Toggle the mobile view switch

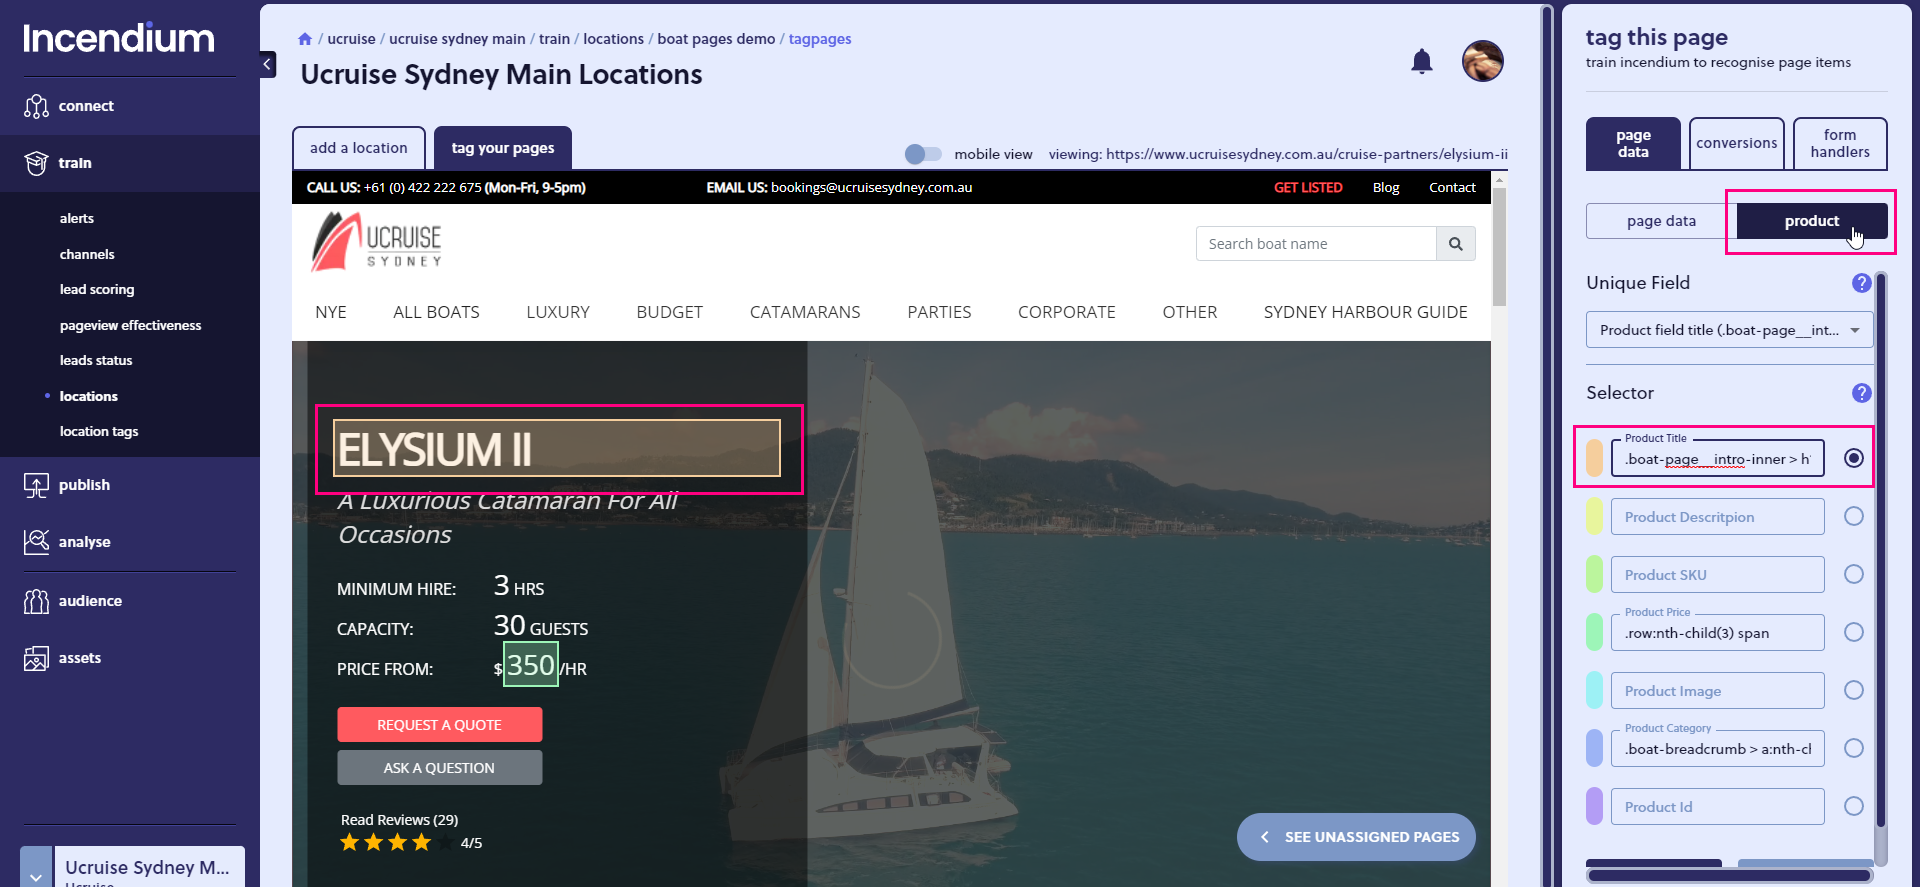[x=923, y=154]
